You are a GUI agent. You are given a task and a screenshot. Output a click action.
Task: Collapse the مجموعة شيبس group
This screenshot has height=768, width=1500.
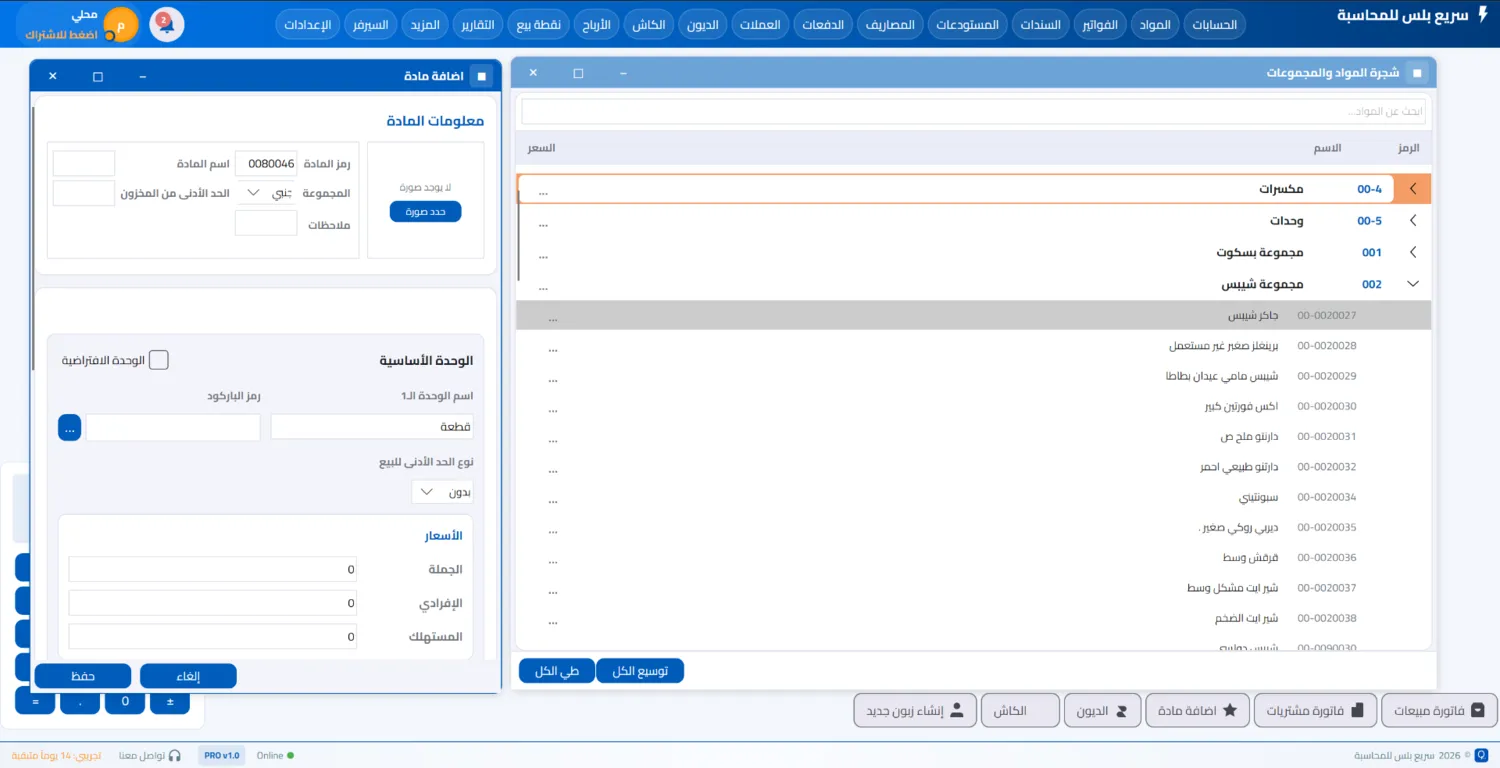tap(1413, 284)
